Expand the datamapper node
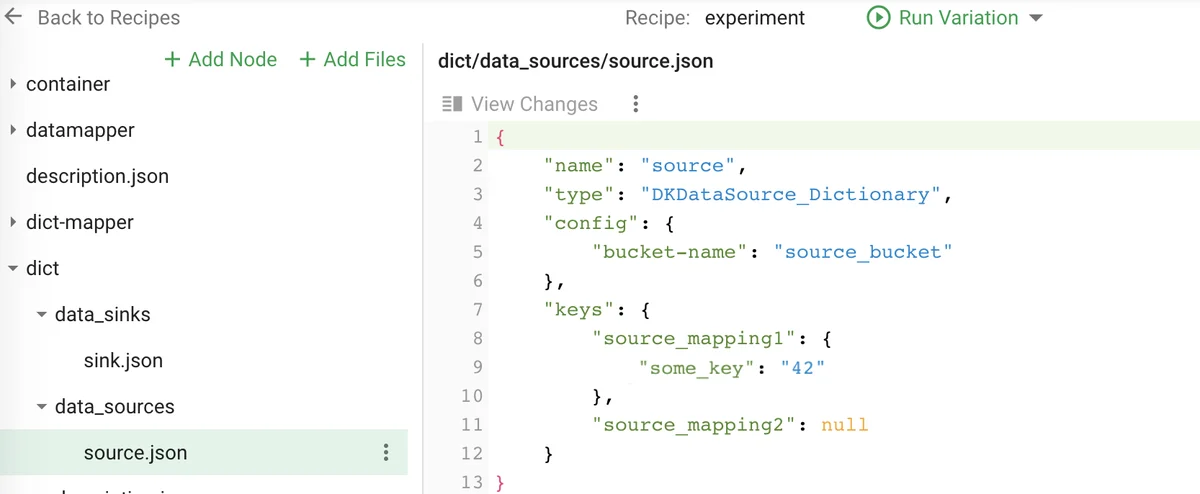This screenshot has height=494, width=1200. tap(13, 130)
